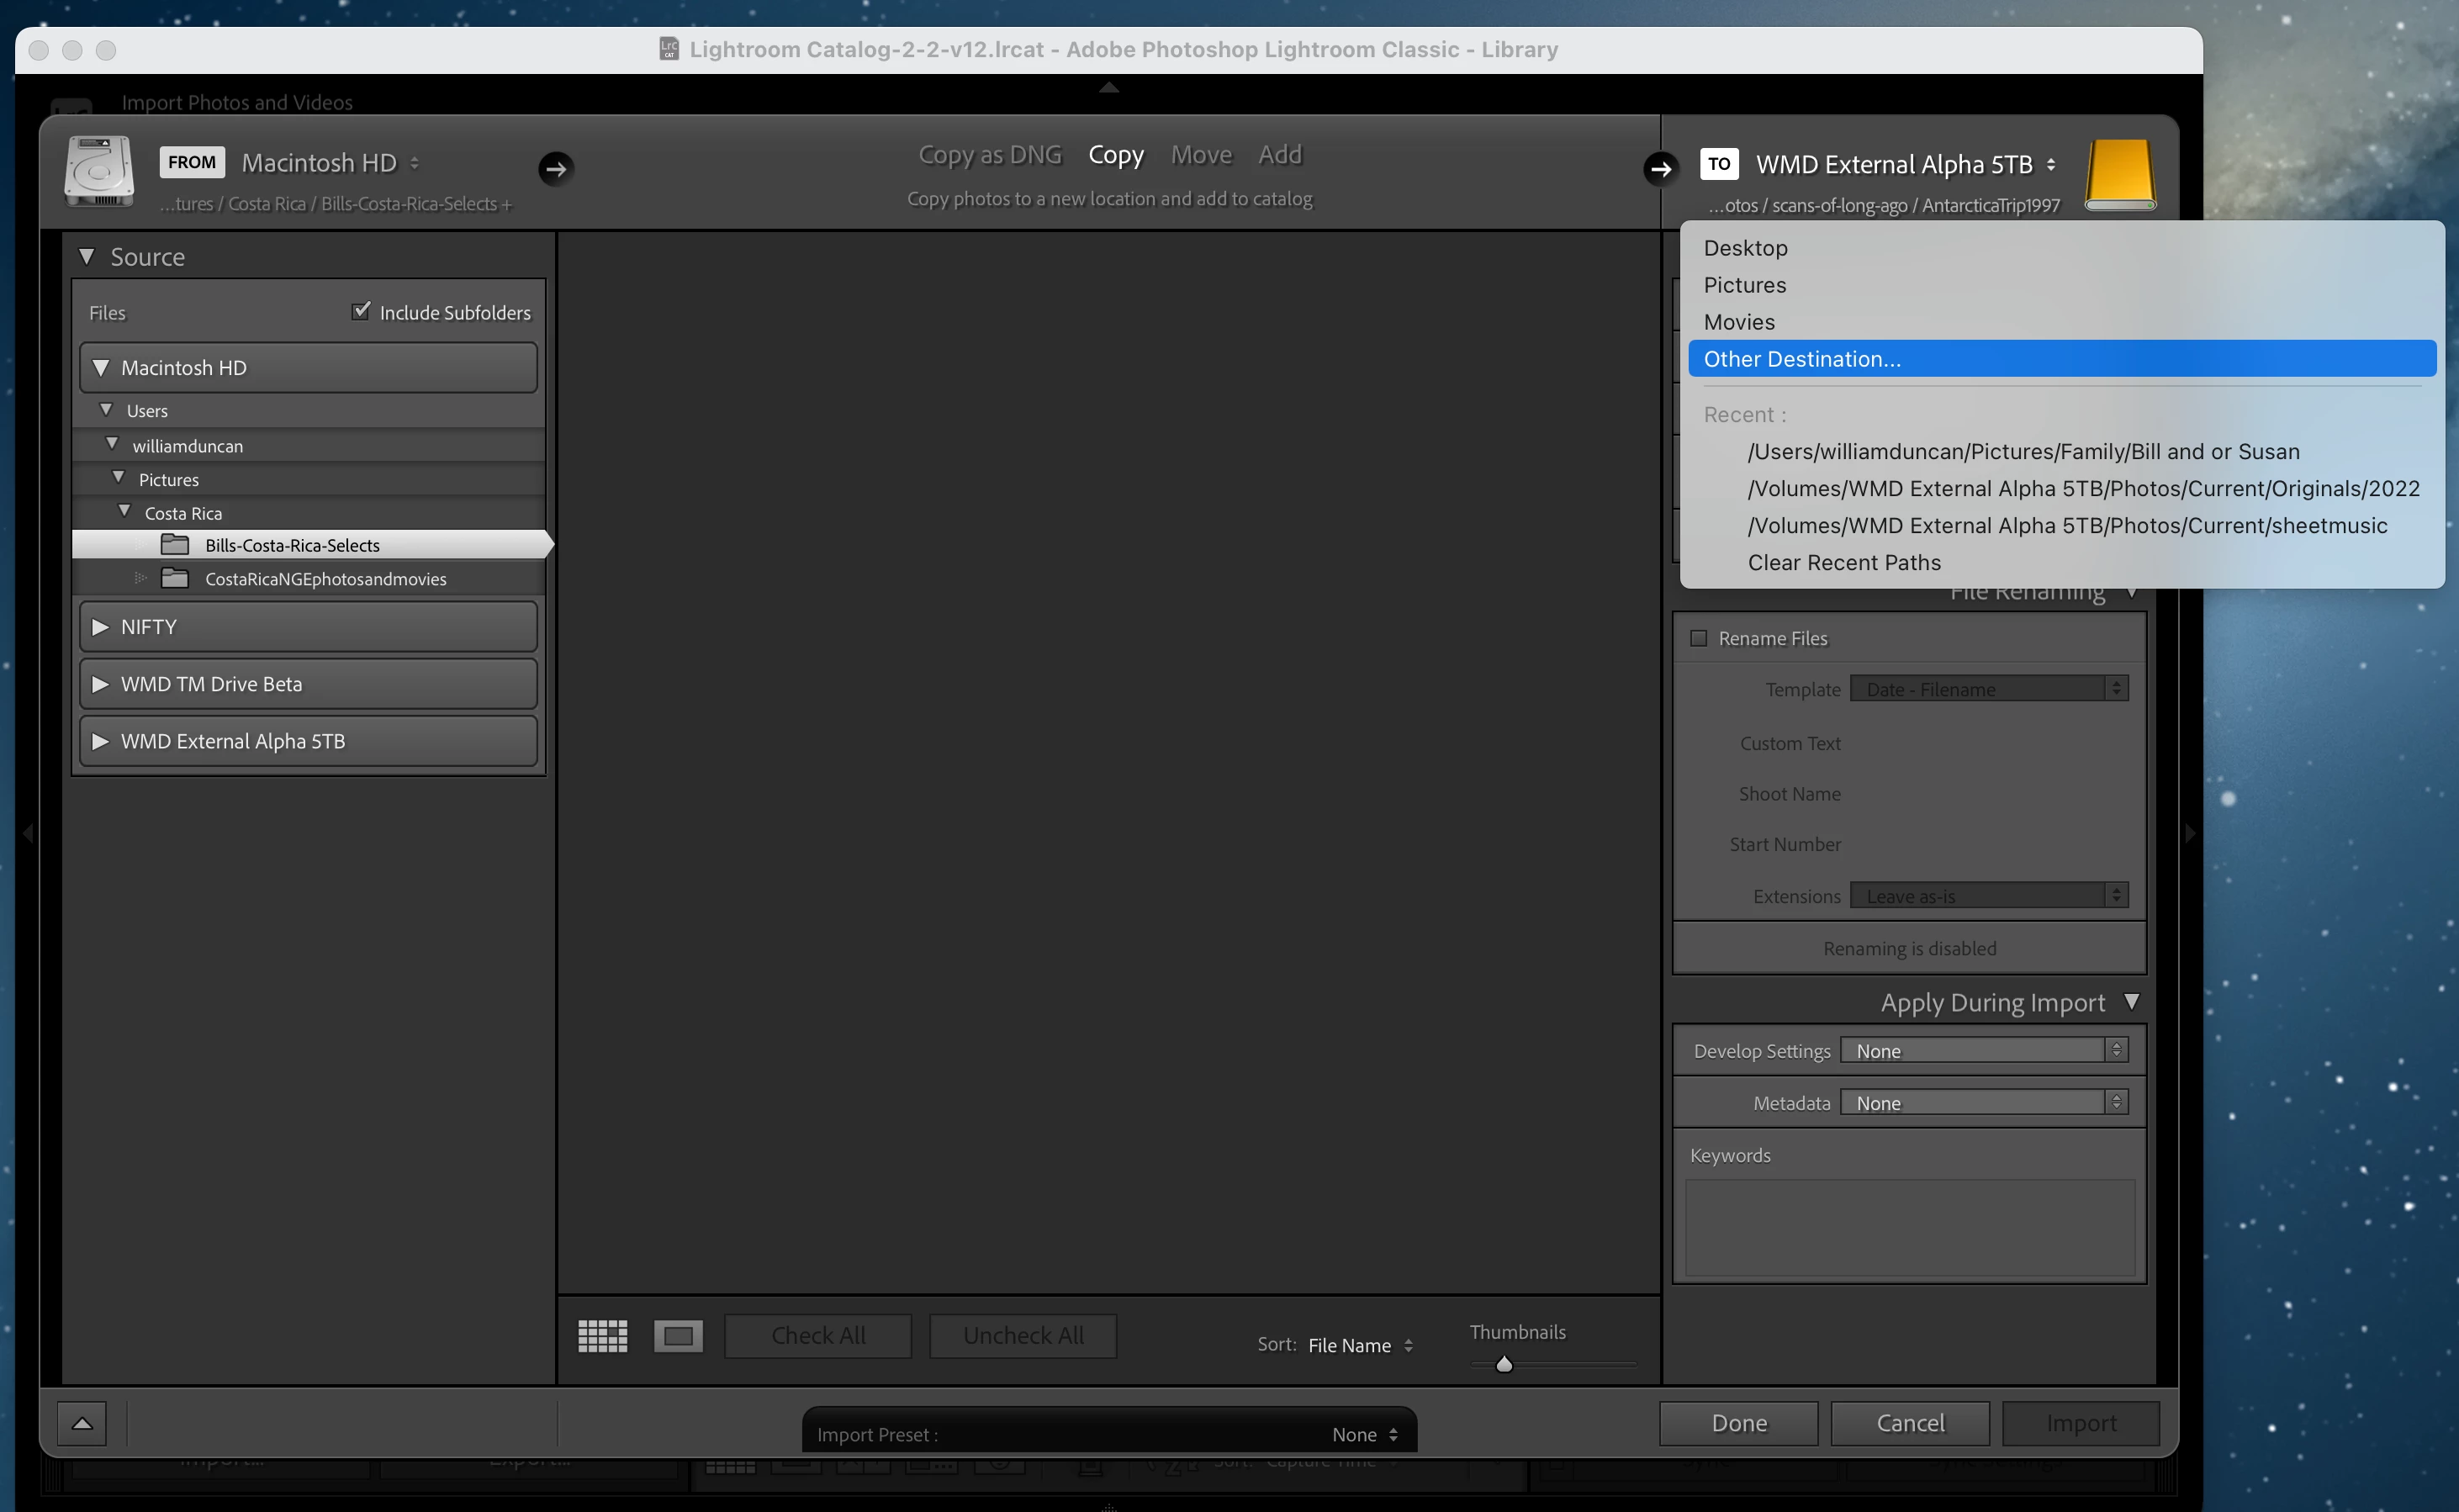
Task: Collapse the import dialog with the bottom-left arrow button
Action: [x=82, y=1423]
